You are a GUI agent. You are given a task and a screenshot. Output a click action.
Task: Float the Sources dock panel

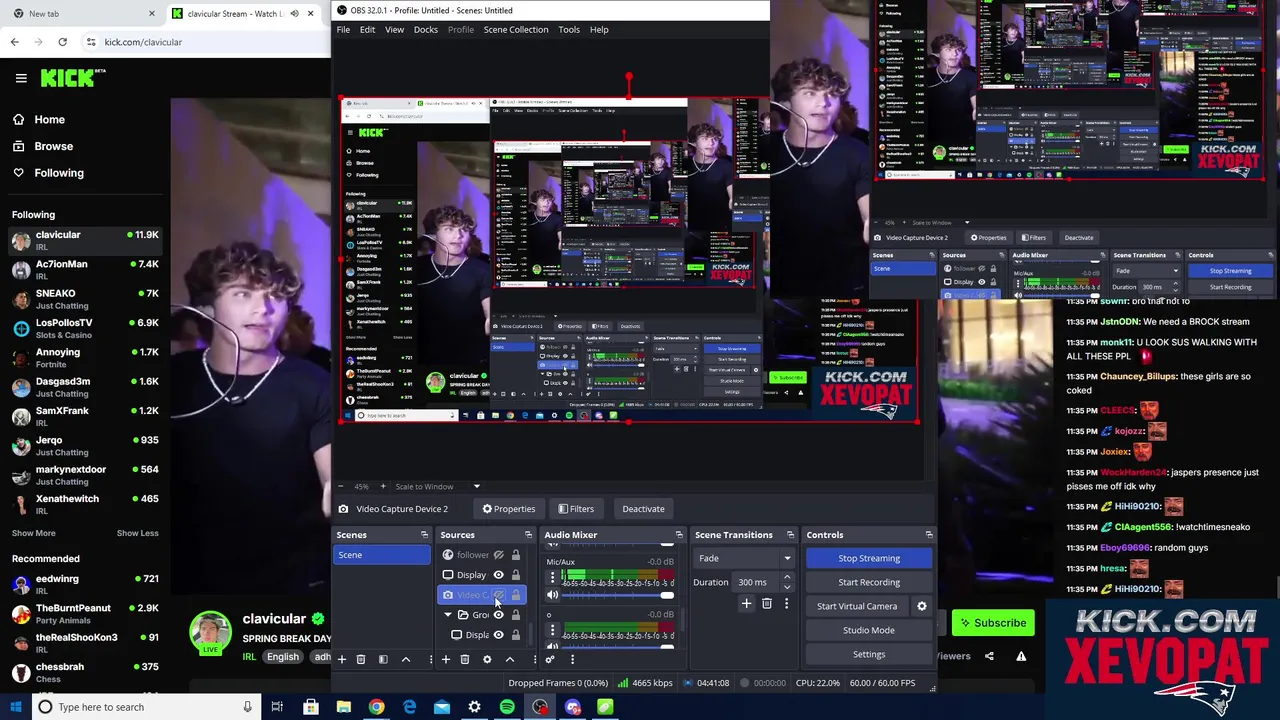[528, 535]
